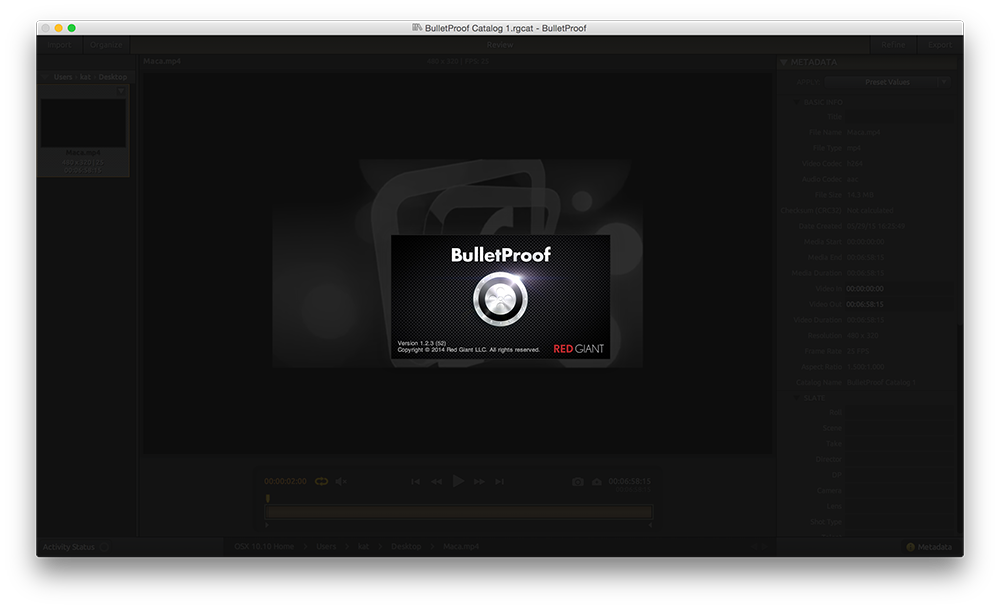Click the Resolution value '480 x 320'
Viewport: 1000px width, 609px height.
point(863,335)
